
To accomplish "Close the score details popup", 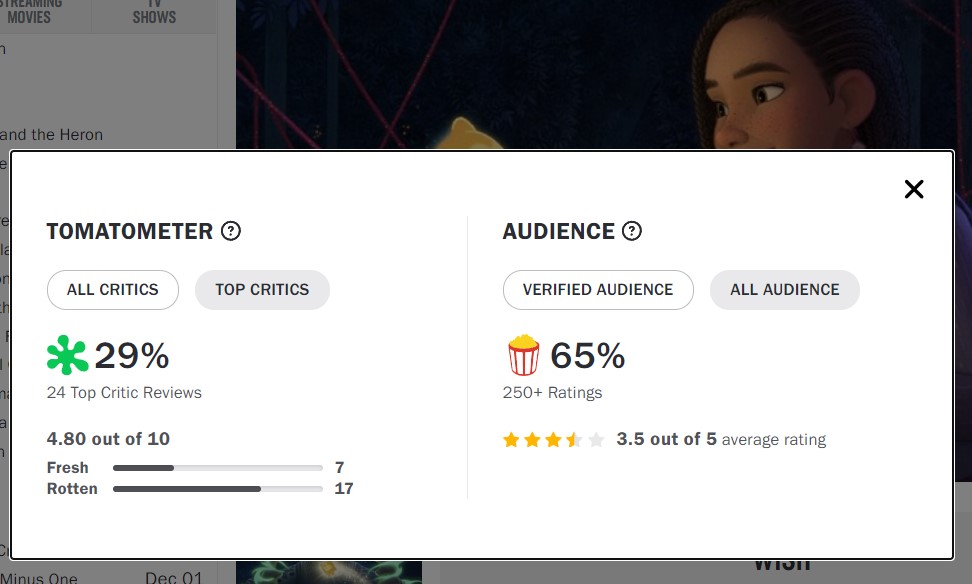I will (x=913, y=189).
